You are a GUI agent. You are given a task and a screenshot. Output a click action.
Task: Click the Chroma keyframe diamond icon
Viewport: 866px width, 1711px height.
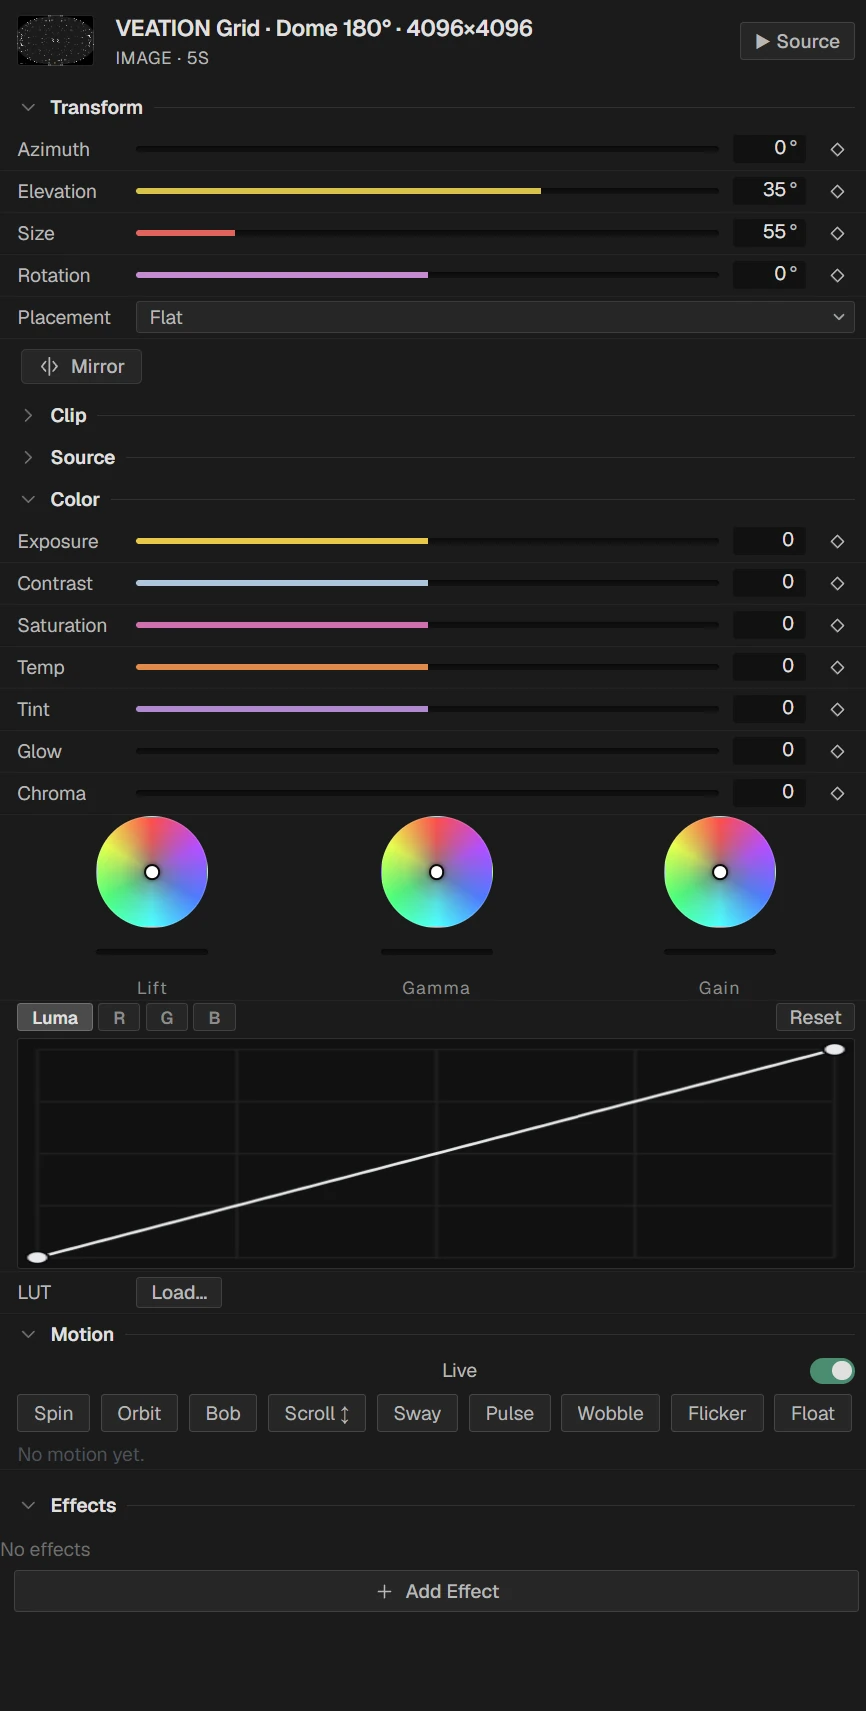tap(837, 793)
